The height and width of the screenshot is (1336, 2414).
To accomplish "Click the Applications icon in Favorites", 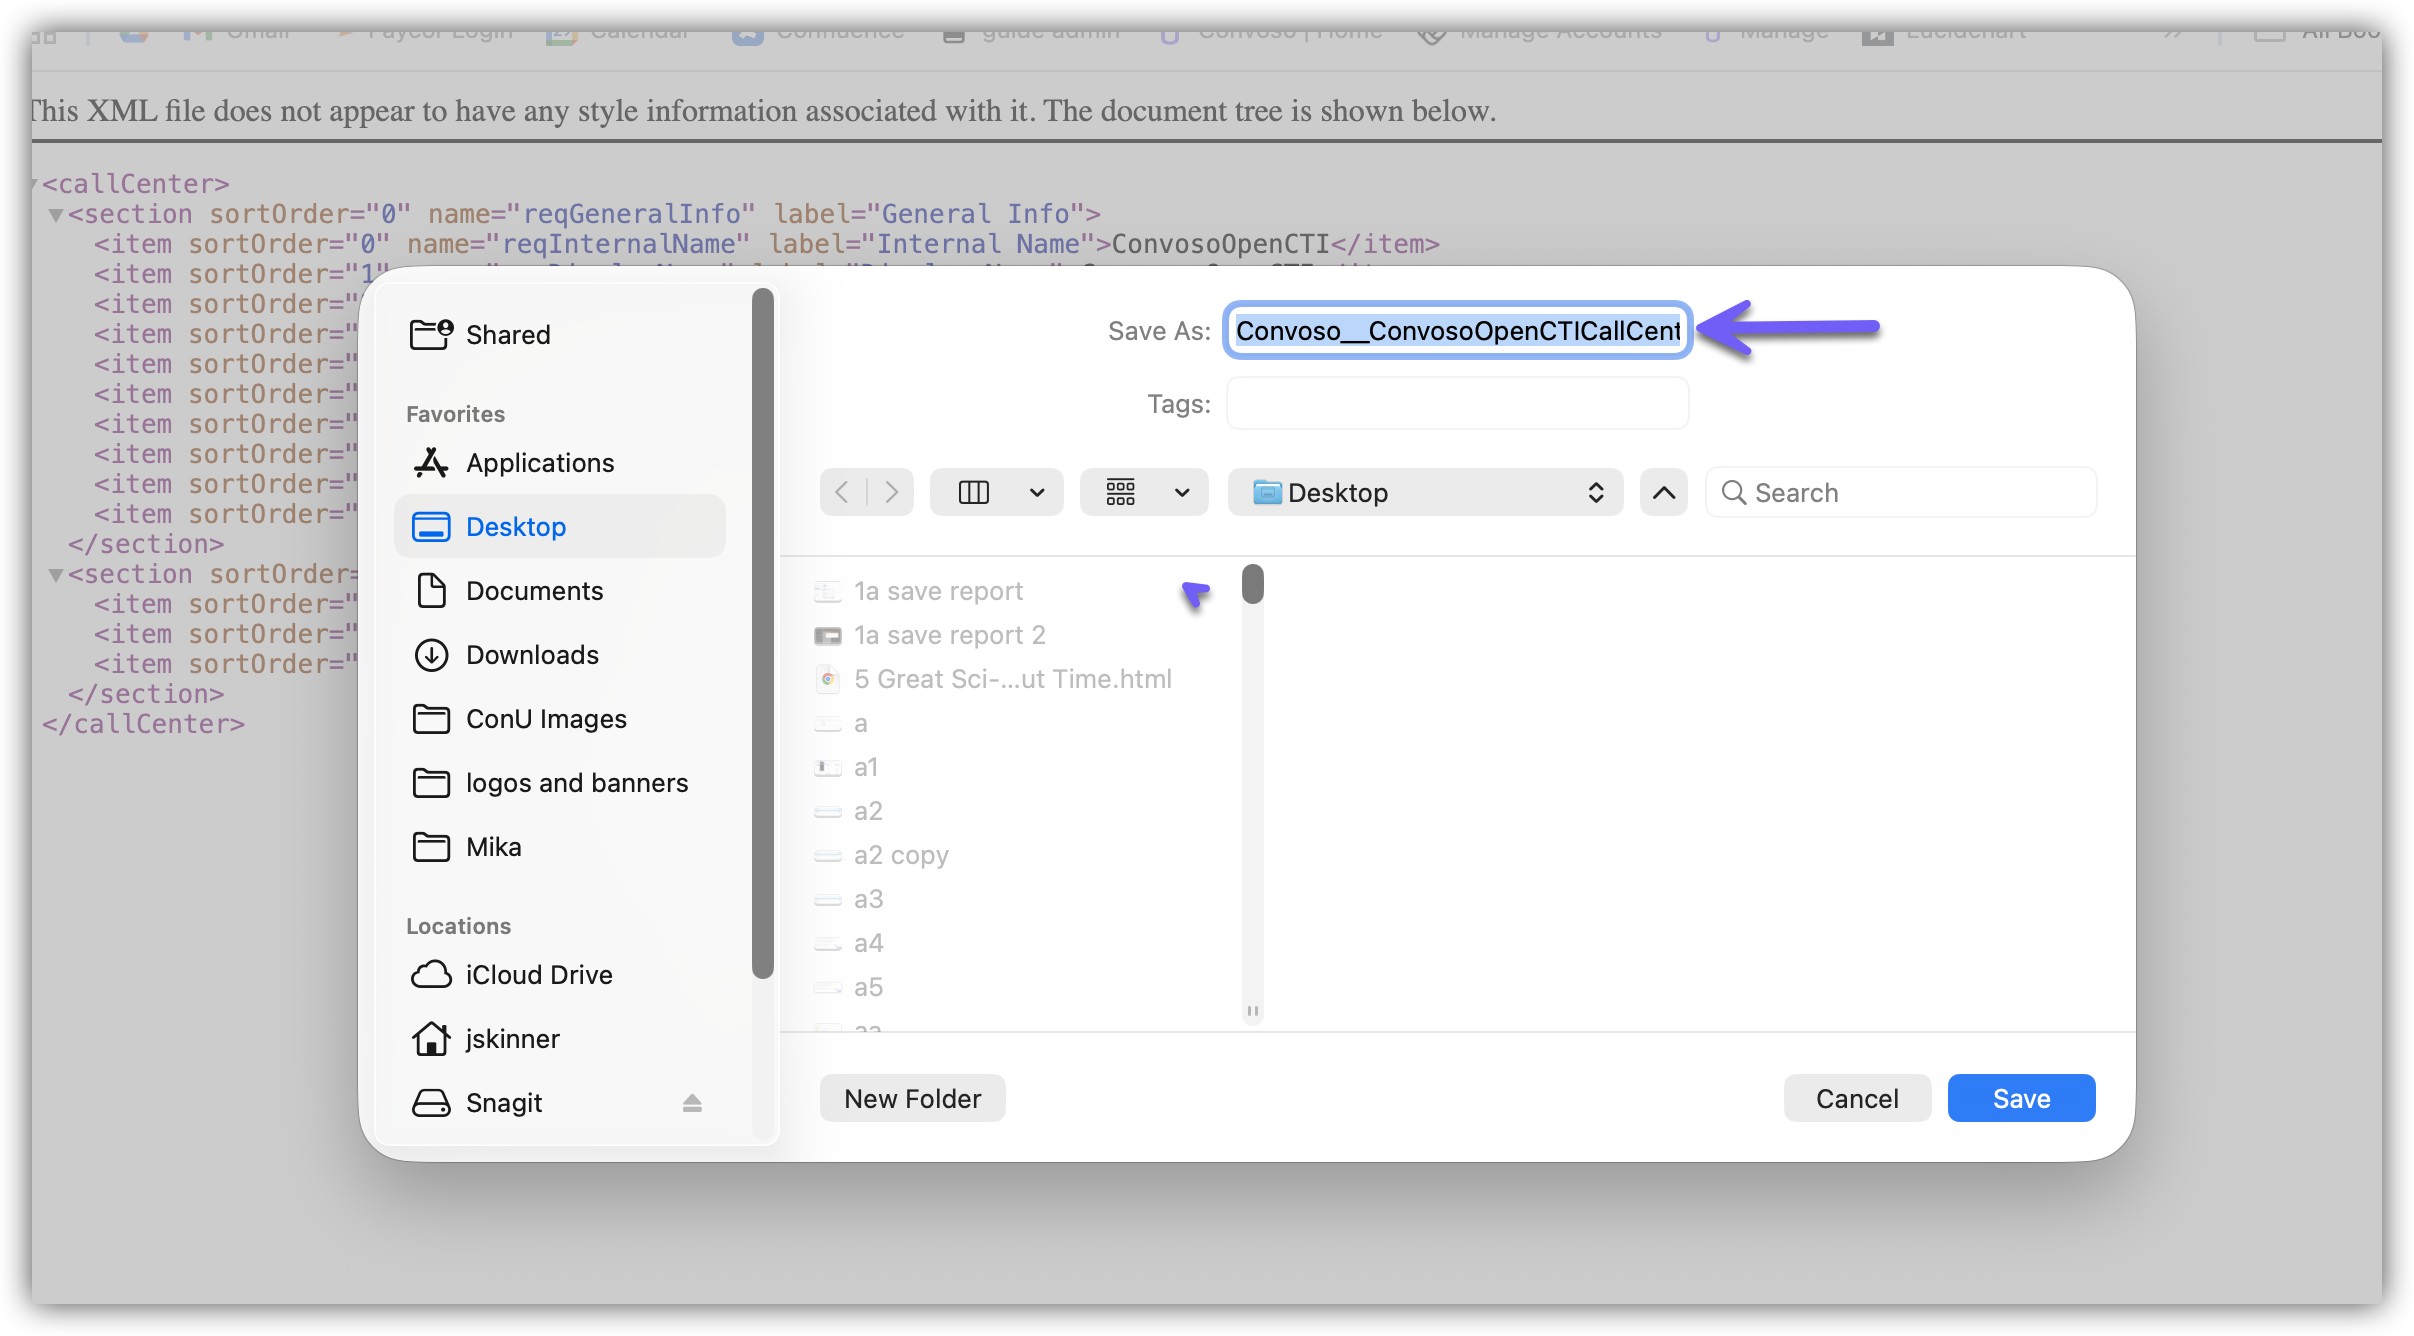I will 431,463.
